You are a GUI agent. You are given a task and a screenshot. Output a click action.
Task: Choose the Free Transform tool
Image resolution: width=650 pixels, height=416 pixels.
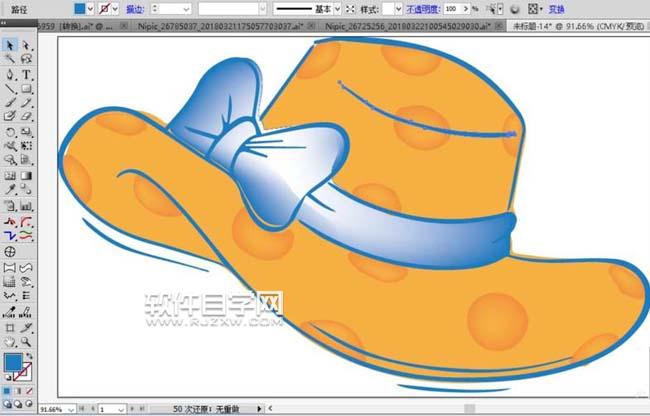click(26, 146)
